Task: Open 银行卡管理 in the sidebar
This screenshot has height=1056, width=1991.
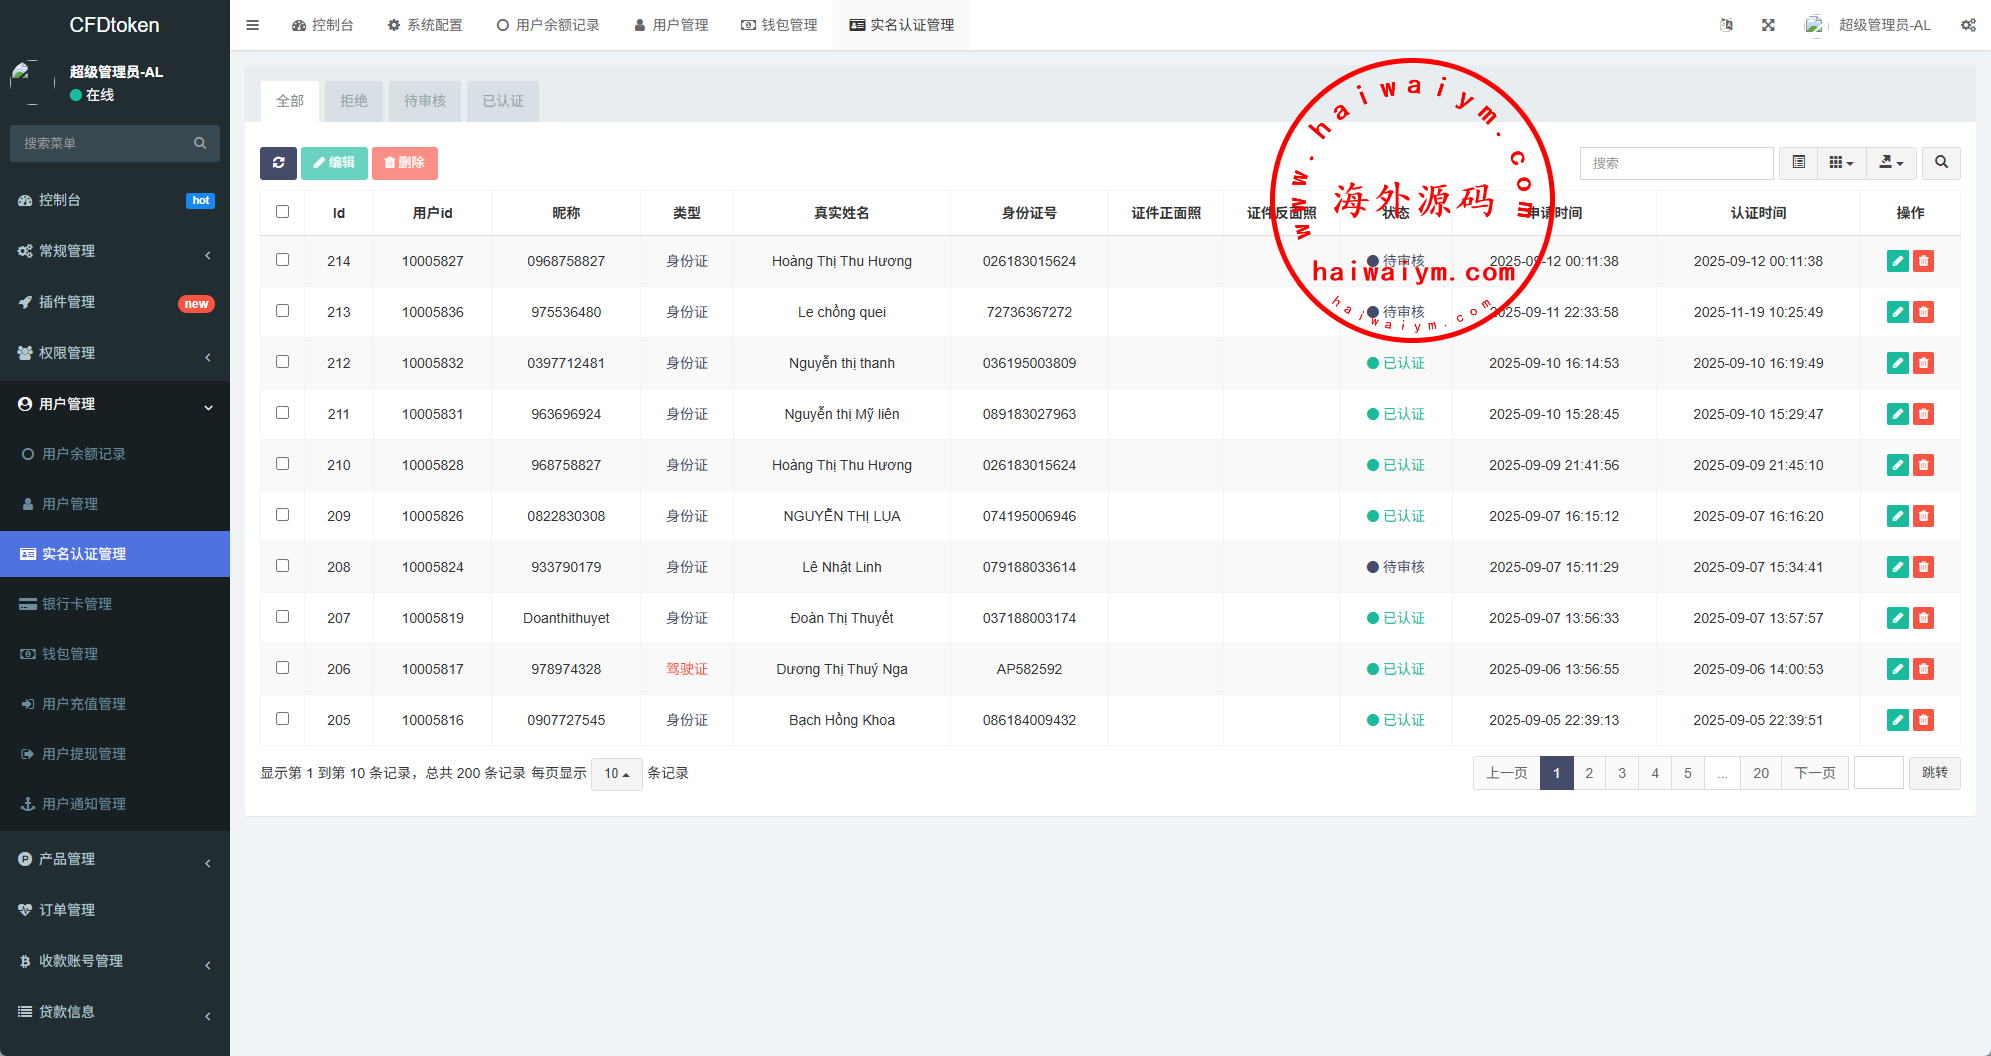Action: (x=77, y=604)
